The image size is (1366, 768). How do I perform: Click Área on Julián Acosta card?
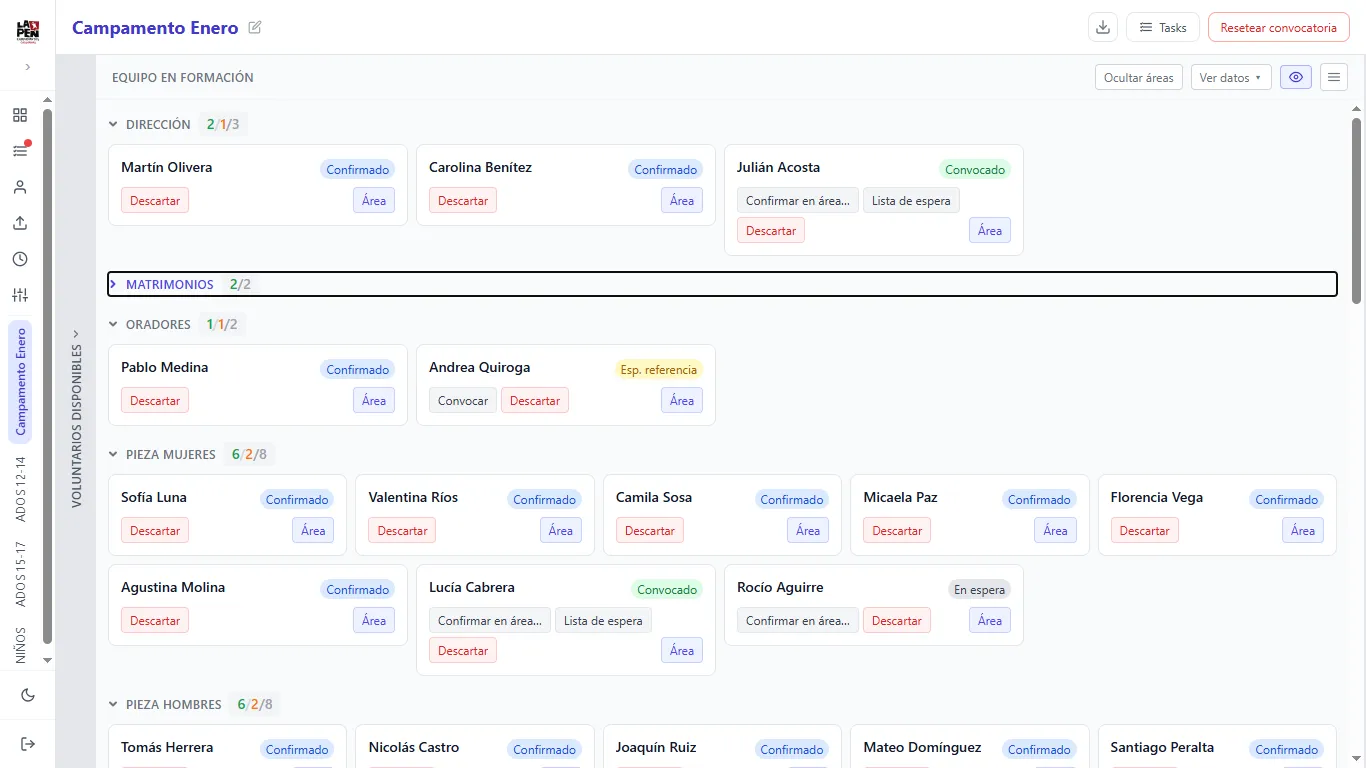pyautogui.click(x=990, y=230)
